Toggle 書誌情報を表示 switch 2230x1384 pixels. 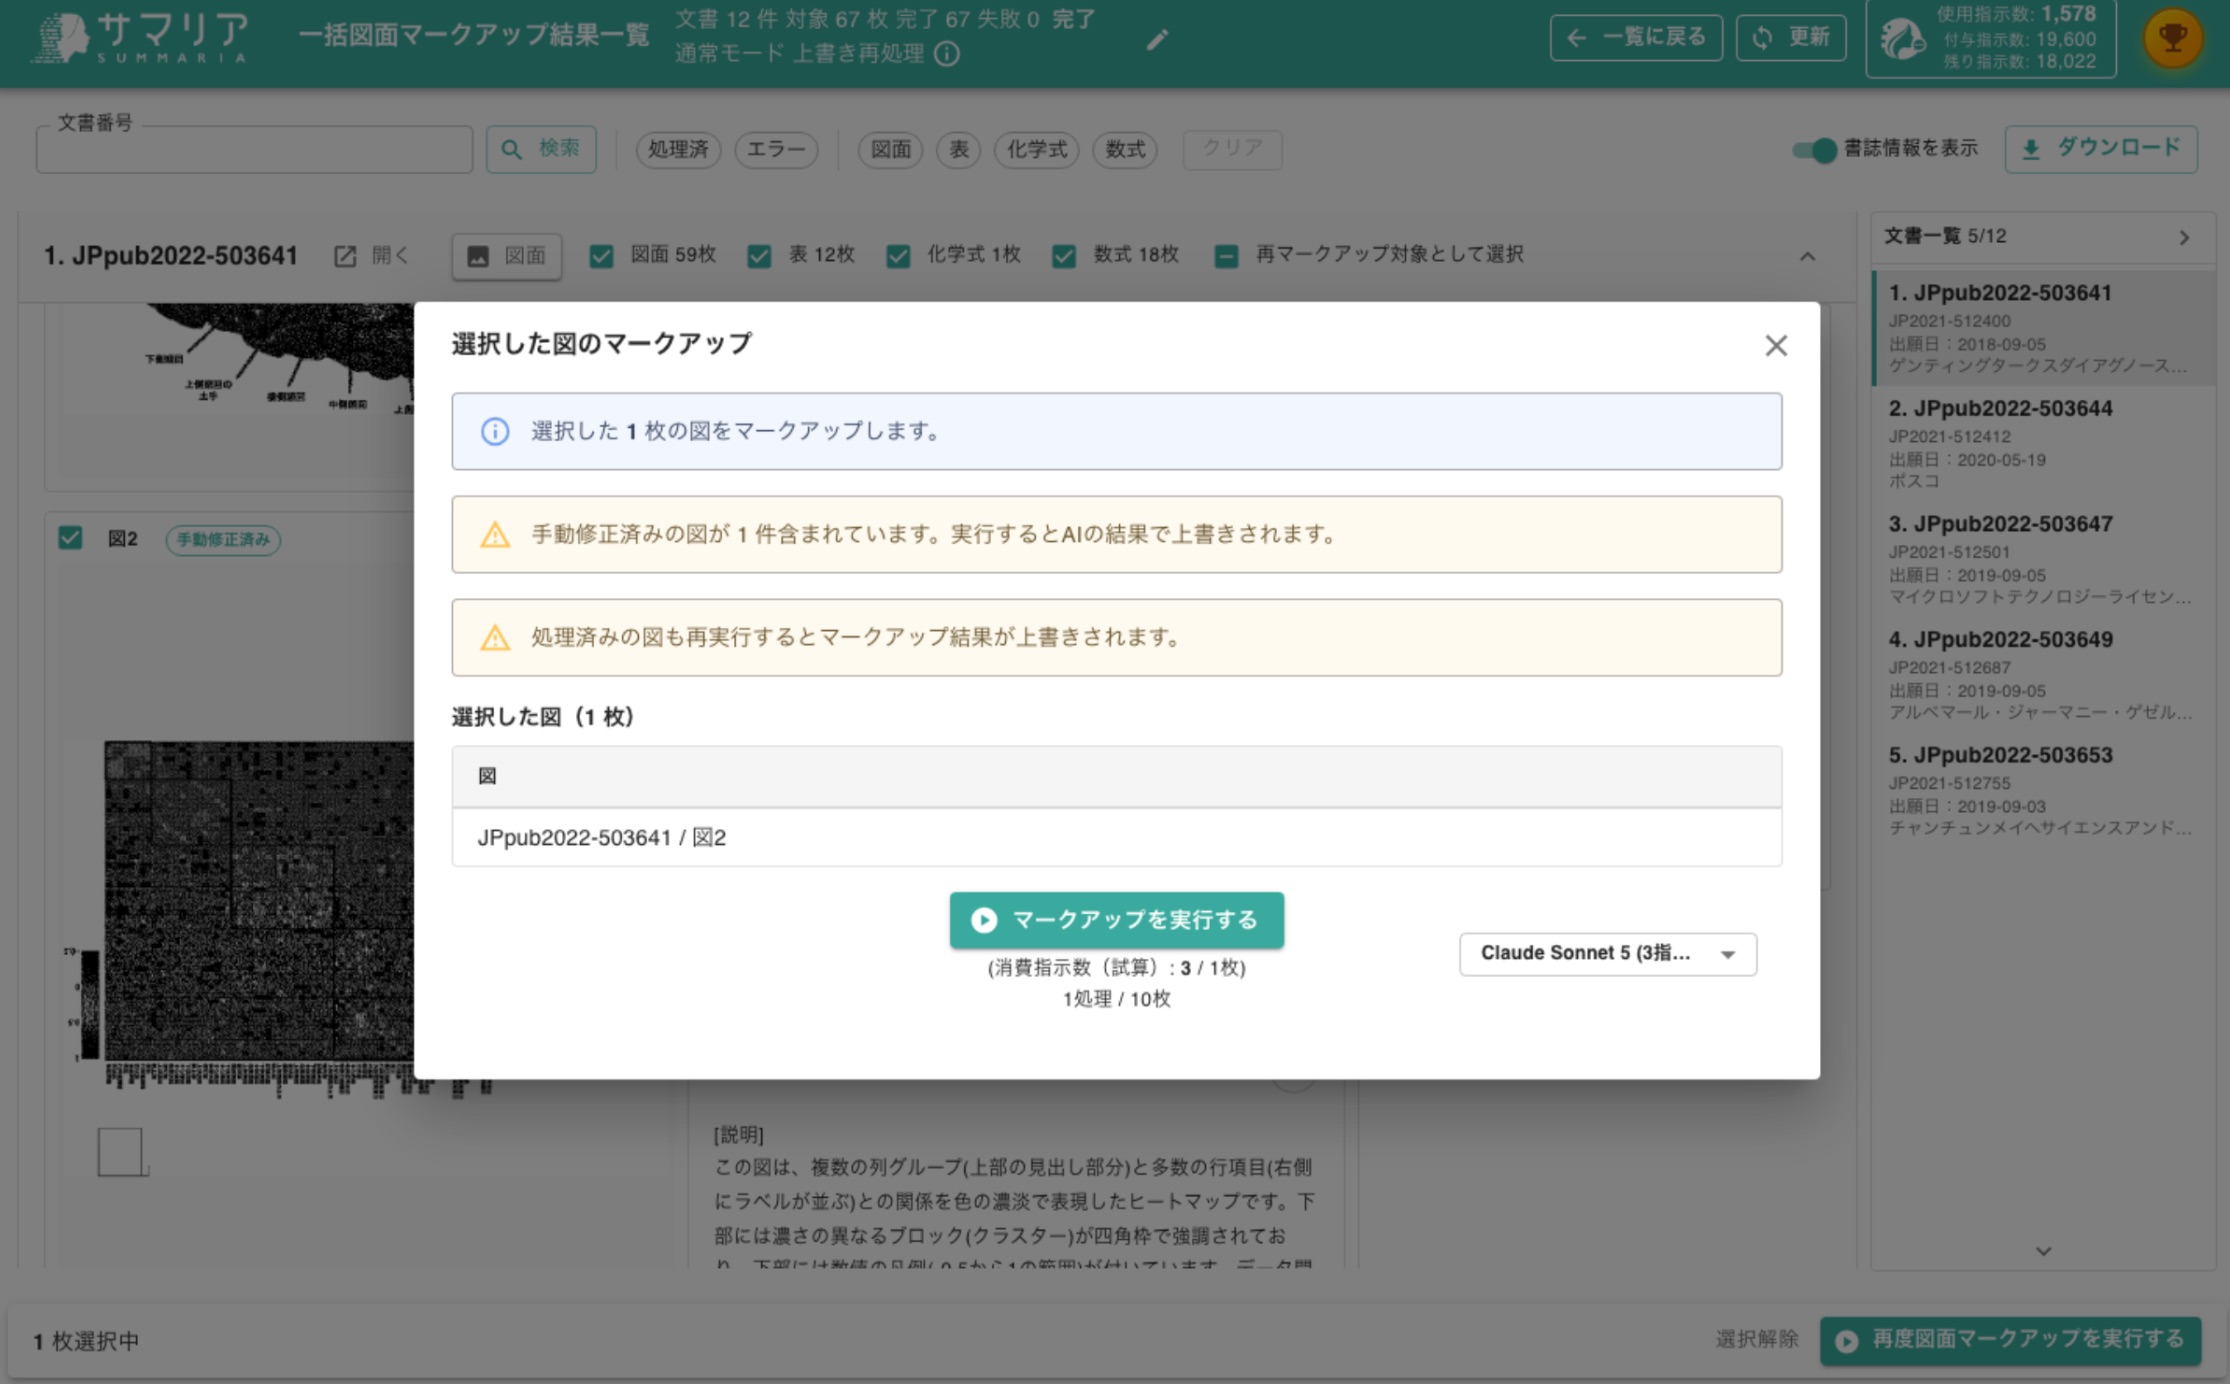[x=1815, y=150]
